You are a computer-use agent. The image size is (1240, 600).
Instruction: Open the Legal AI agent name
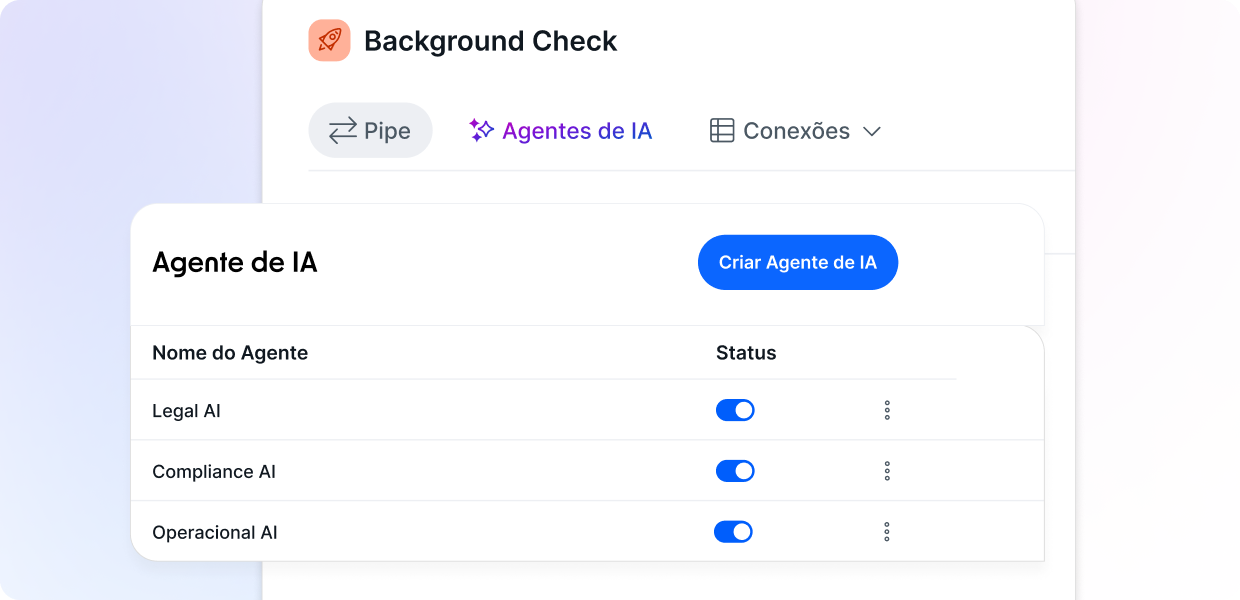[186, 411]
